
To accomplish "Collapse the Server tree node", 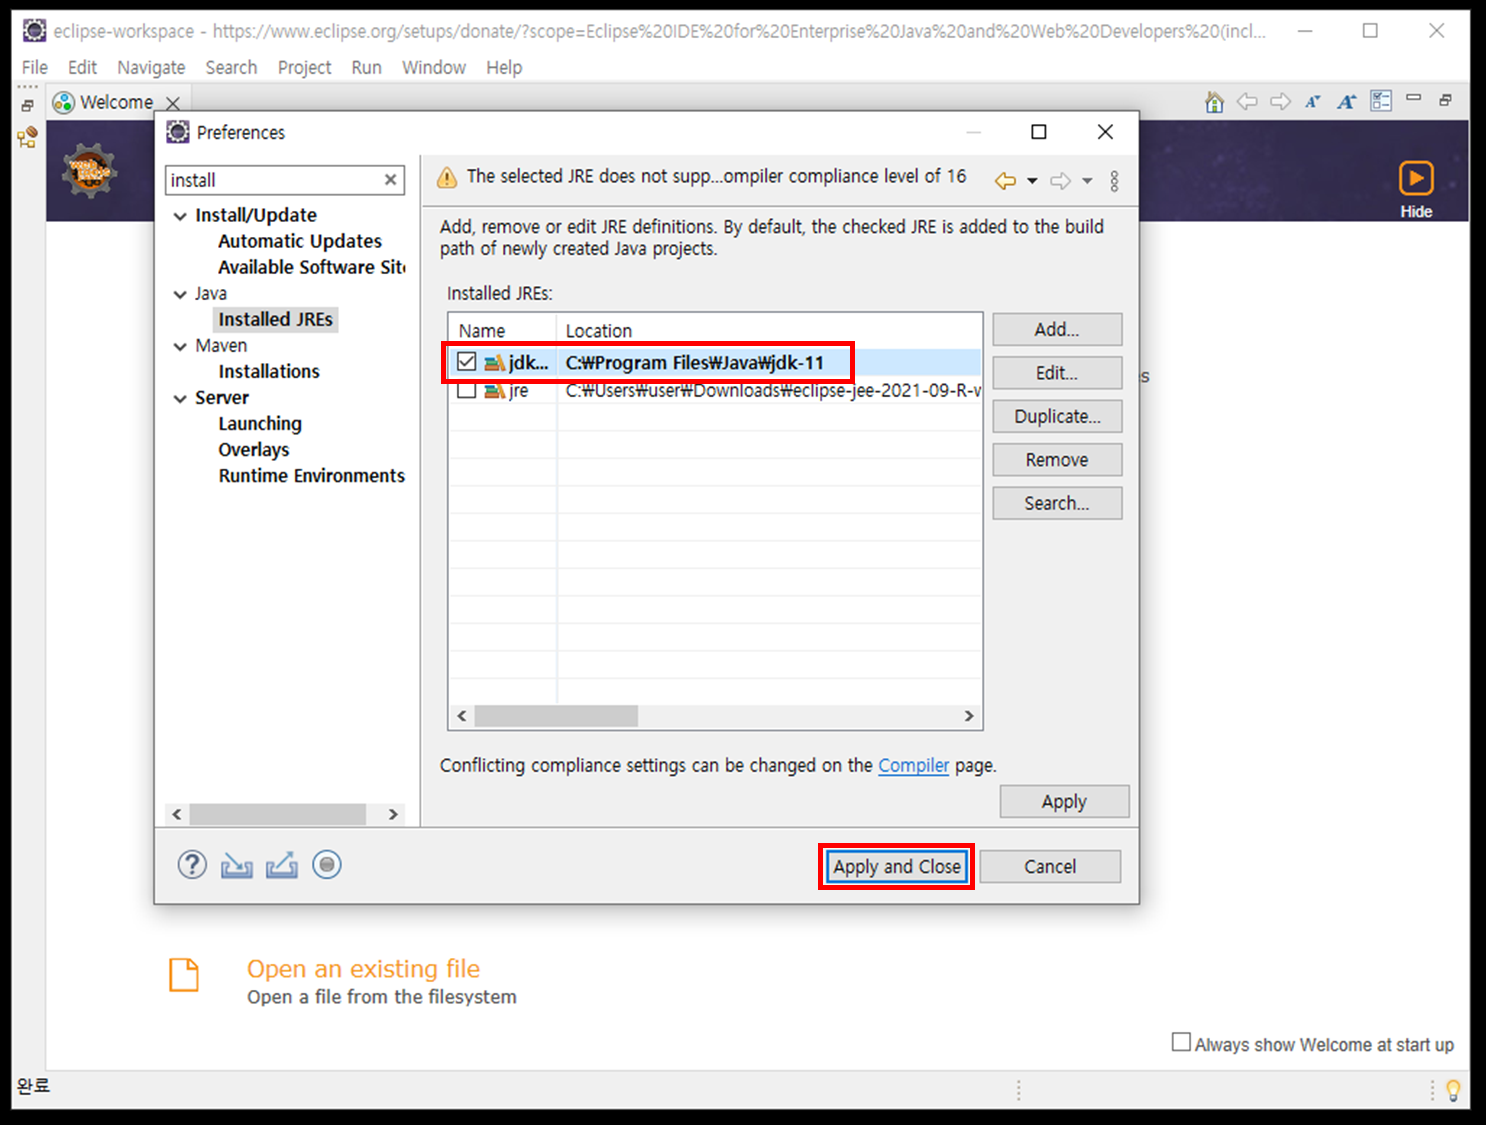I will point(180,398).
